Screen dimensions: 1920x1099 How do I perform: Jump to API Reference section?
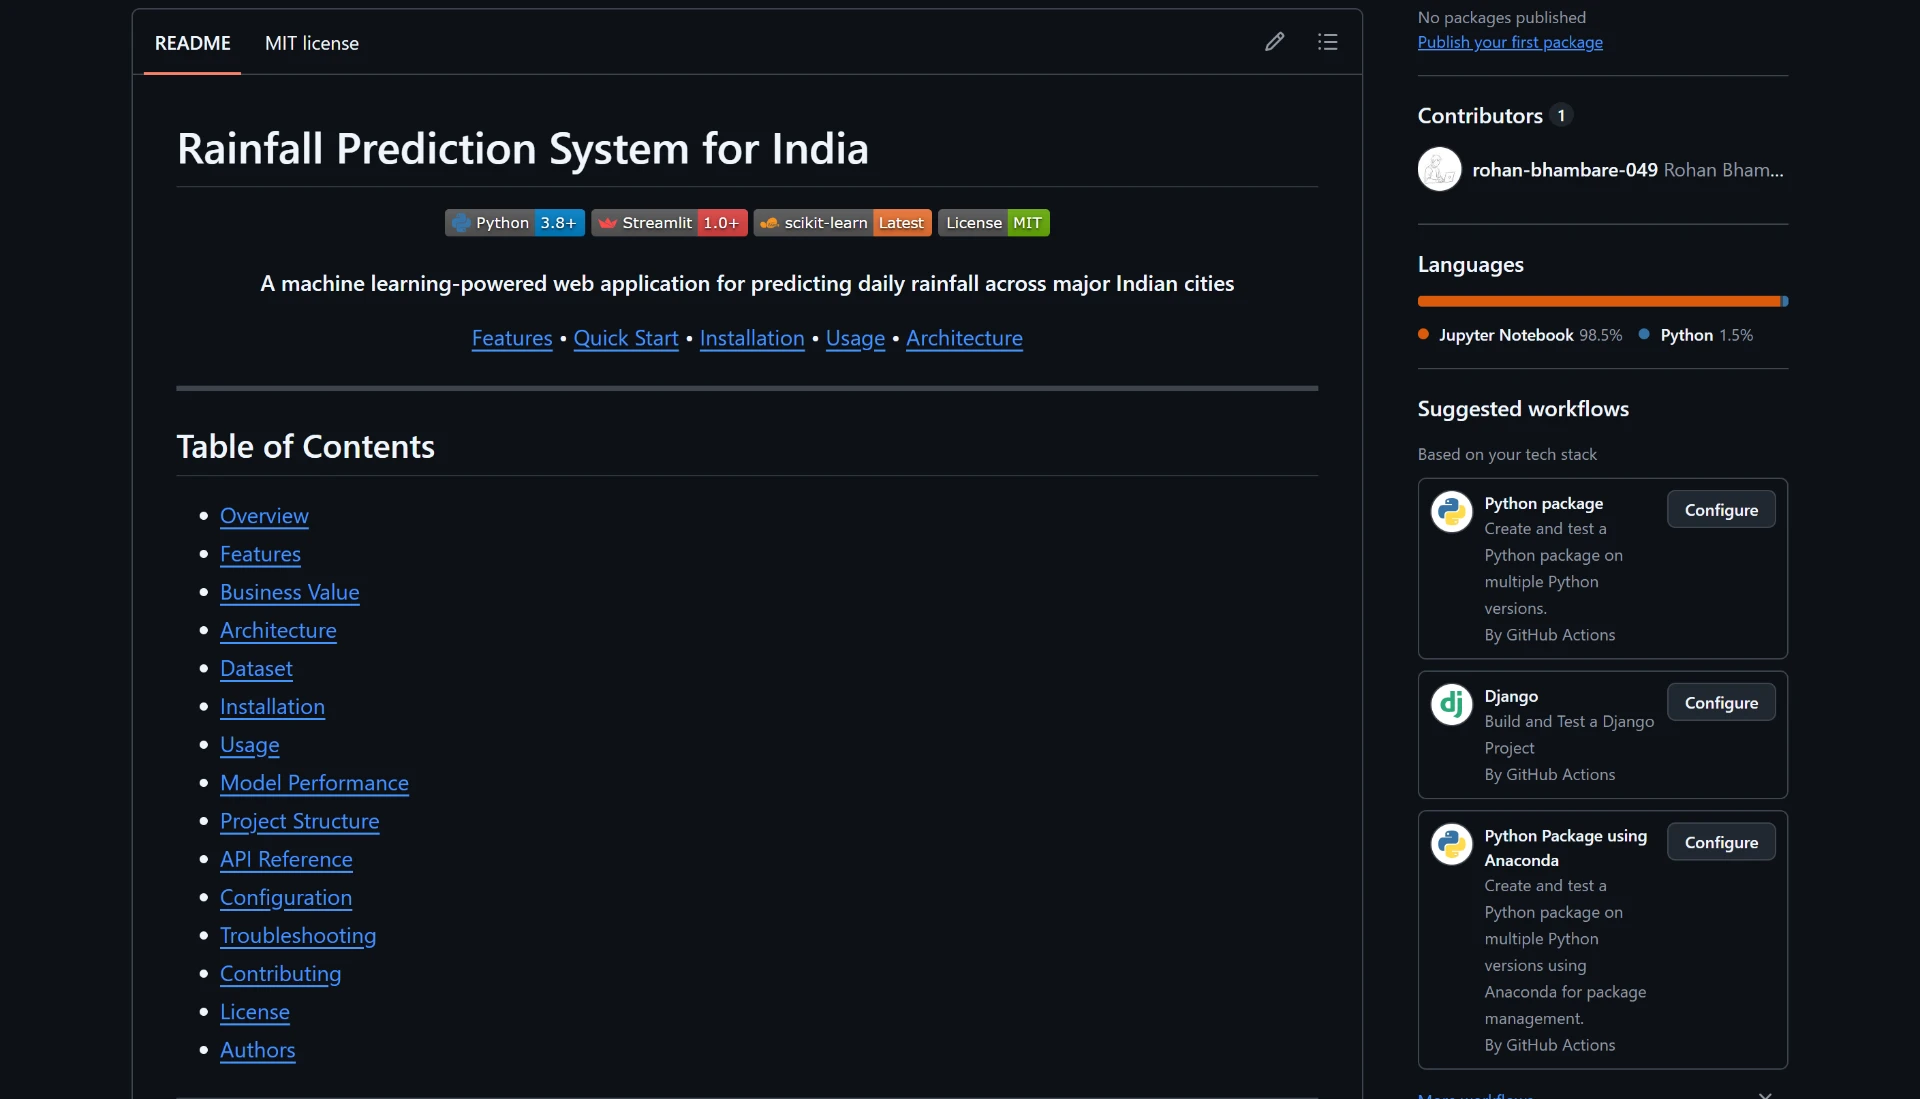(x=286, y=859)
